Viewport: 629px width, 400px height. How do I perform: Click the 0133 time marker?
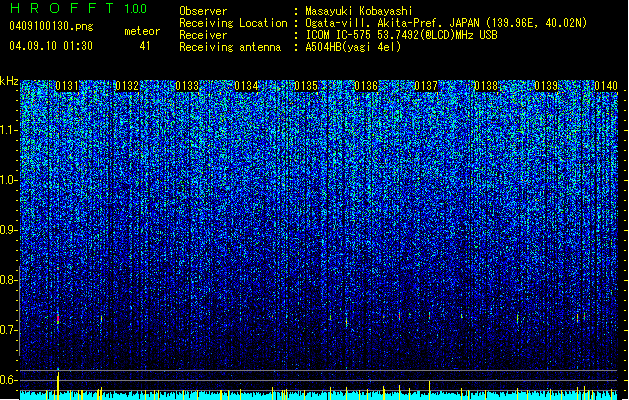pyautogui.click(x=187, y=86)
